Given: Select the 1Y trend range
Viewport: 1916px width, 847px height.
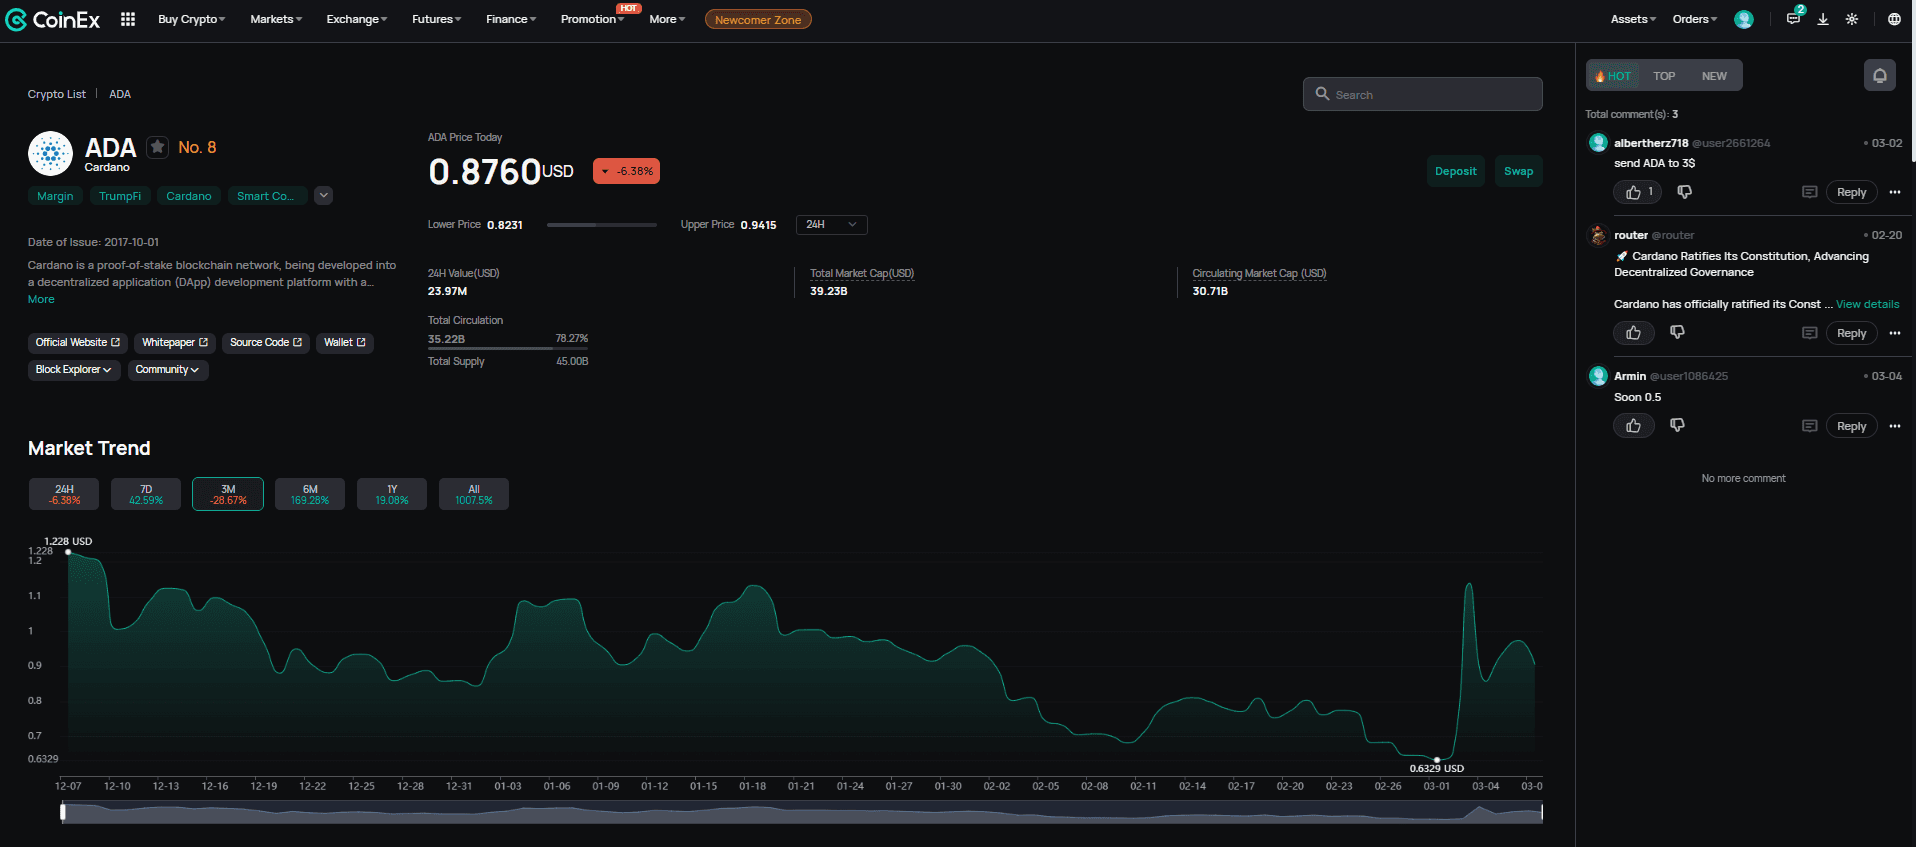Looking at the screenshot, I should point(392,494).
